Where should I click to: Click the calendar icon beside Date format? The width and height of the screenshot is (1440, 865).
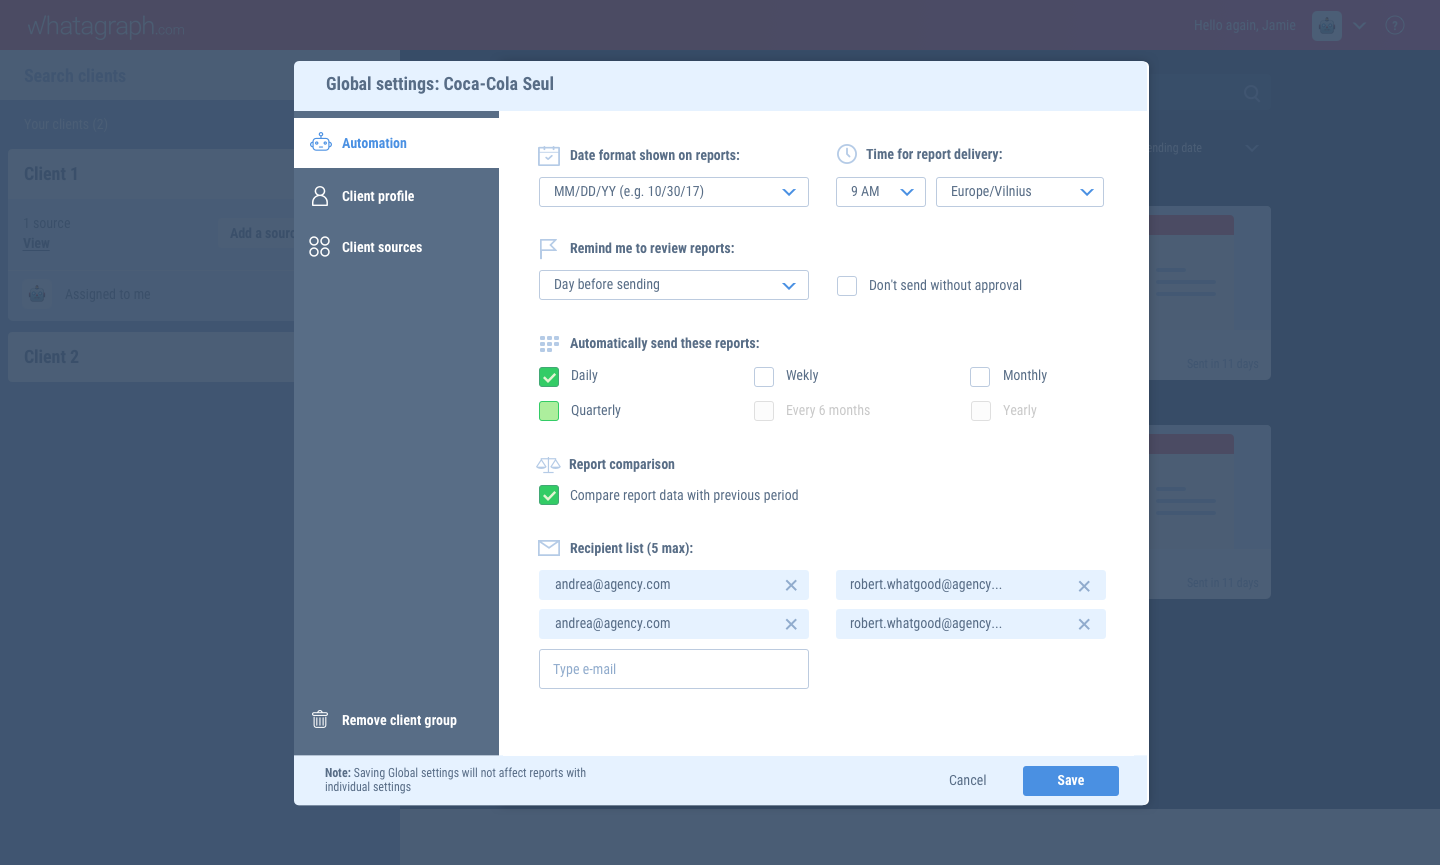(549, 155)
